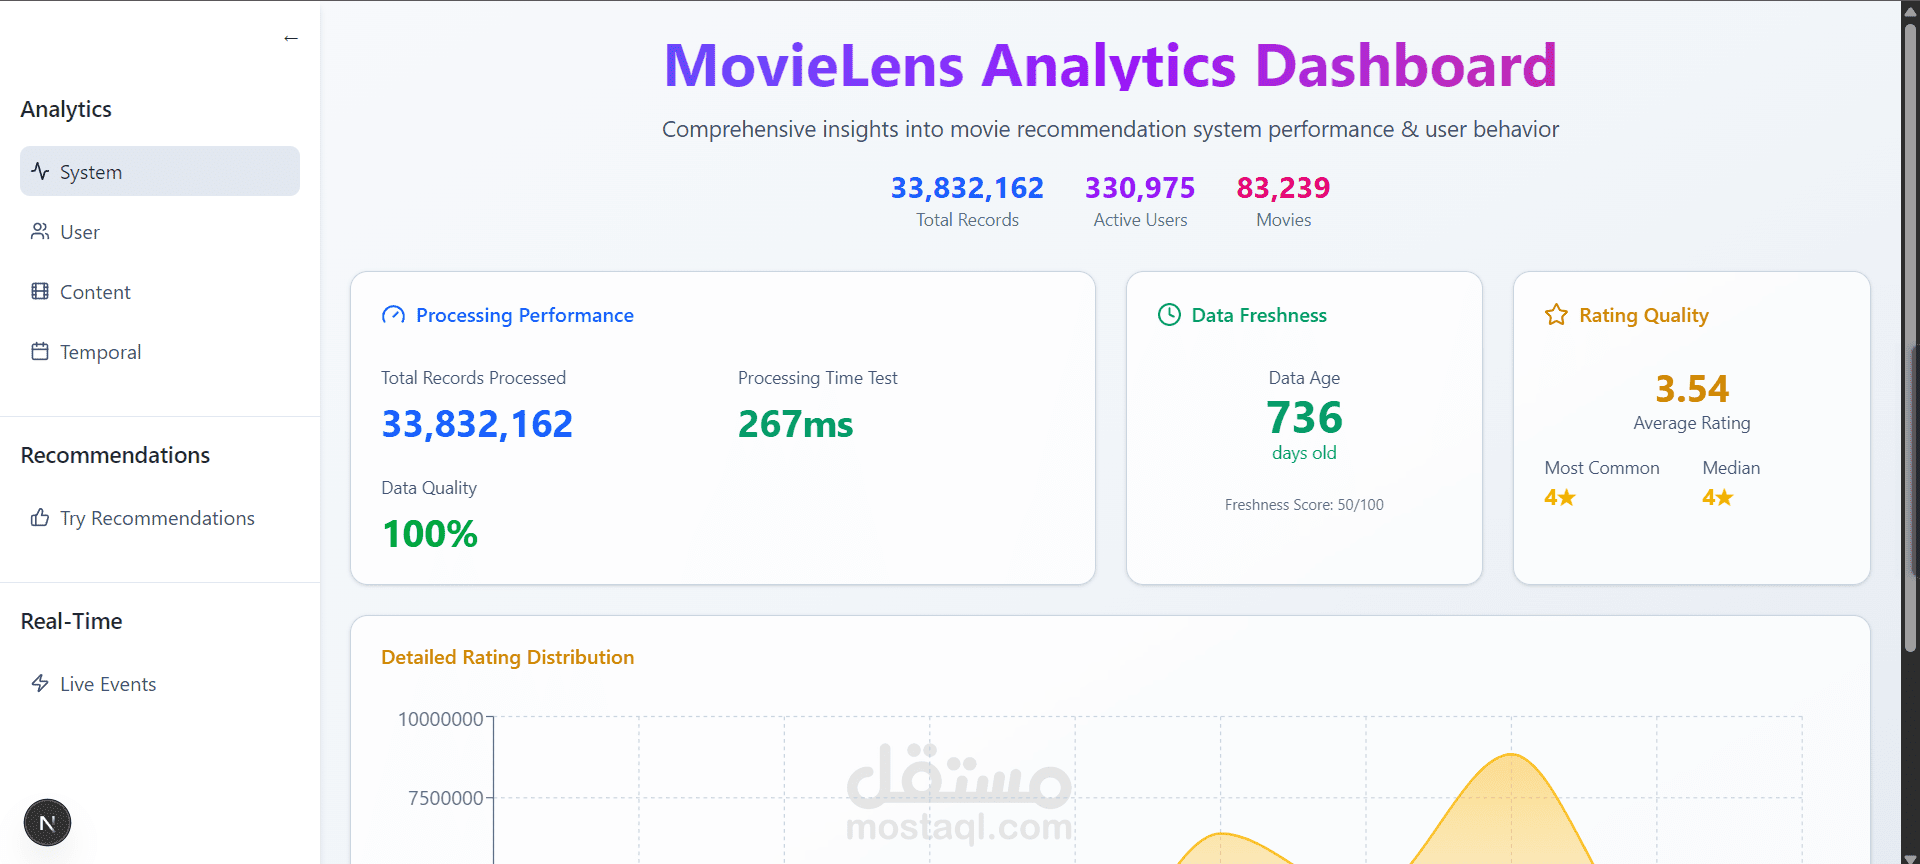The image size is (1920, 864).
Task: Click the Data Freshness card title
Action: [x=1259, y=315]
